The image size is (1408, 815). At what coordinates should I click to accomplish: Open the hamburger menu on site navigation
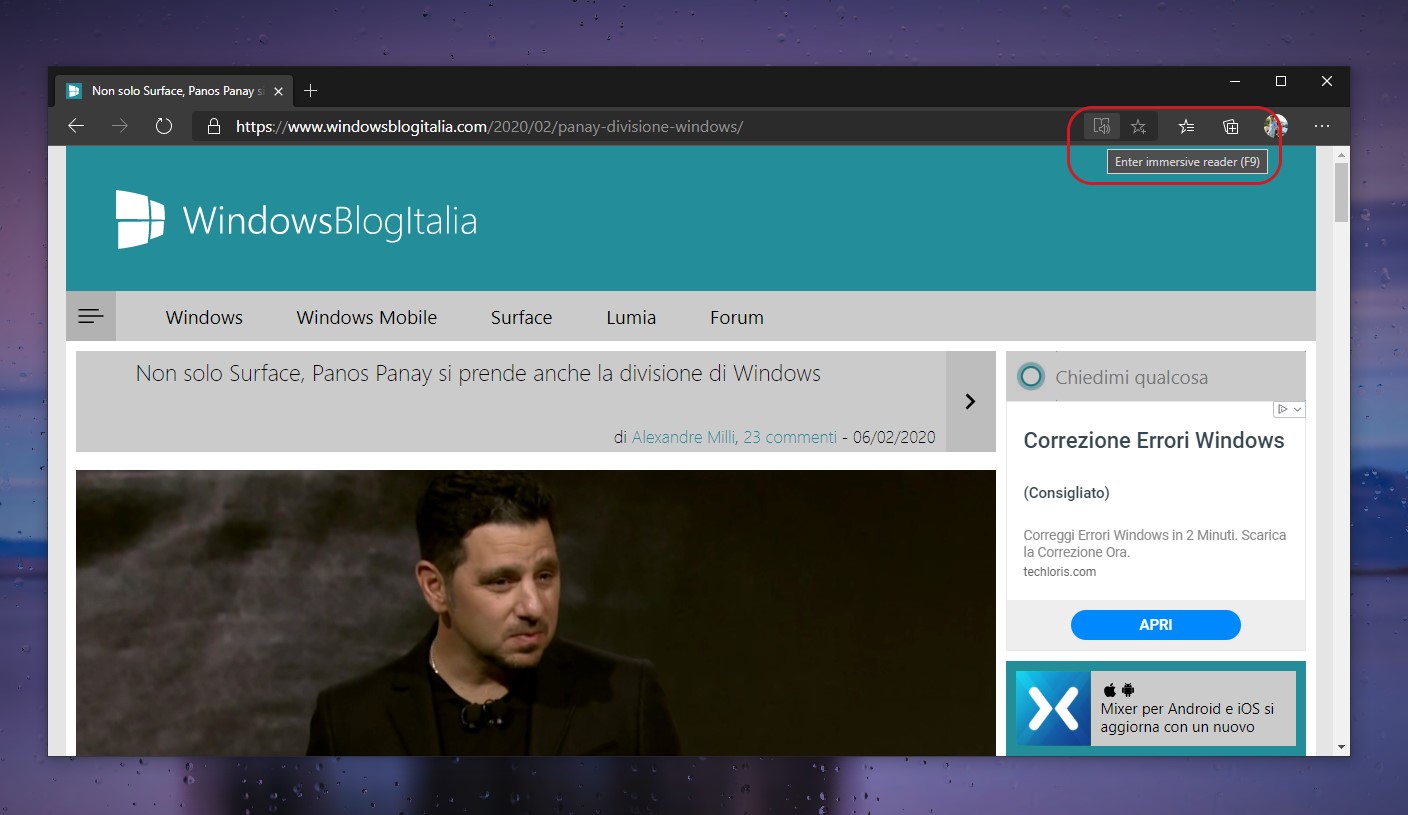pos(91,316)
